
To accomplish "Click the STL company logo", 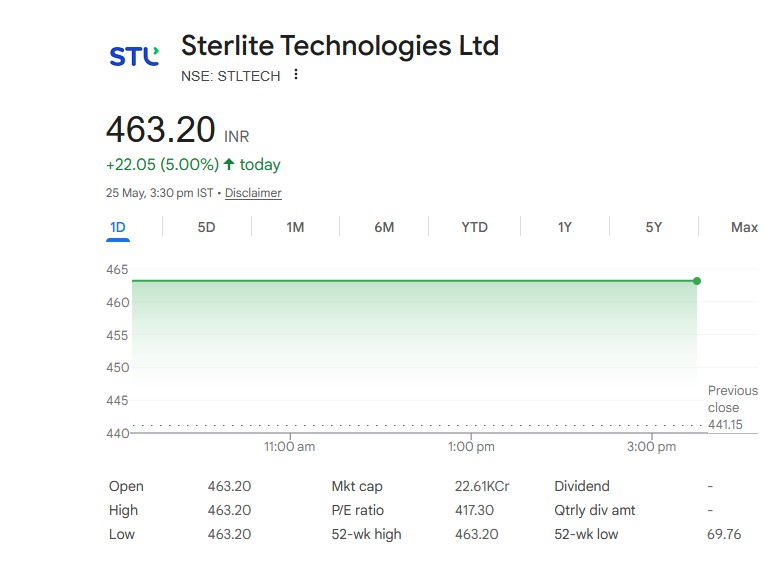I will (134, 56).
